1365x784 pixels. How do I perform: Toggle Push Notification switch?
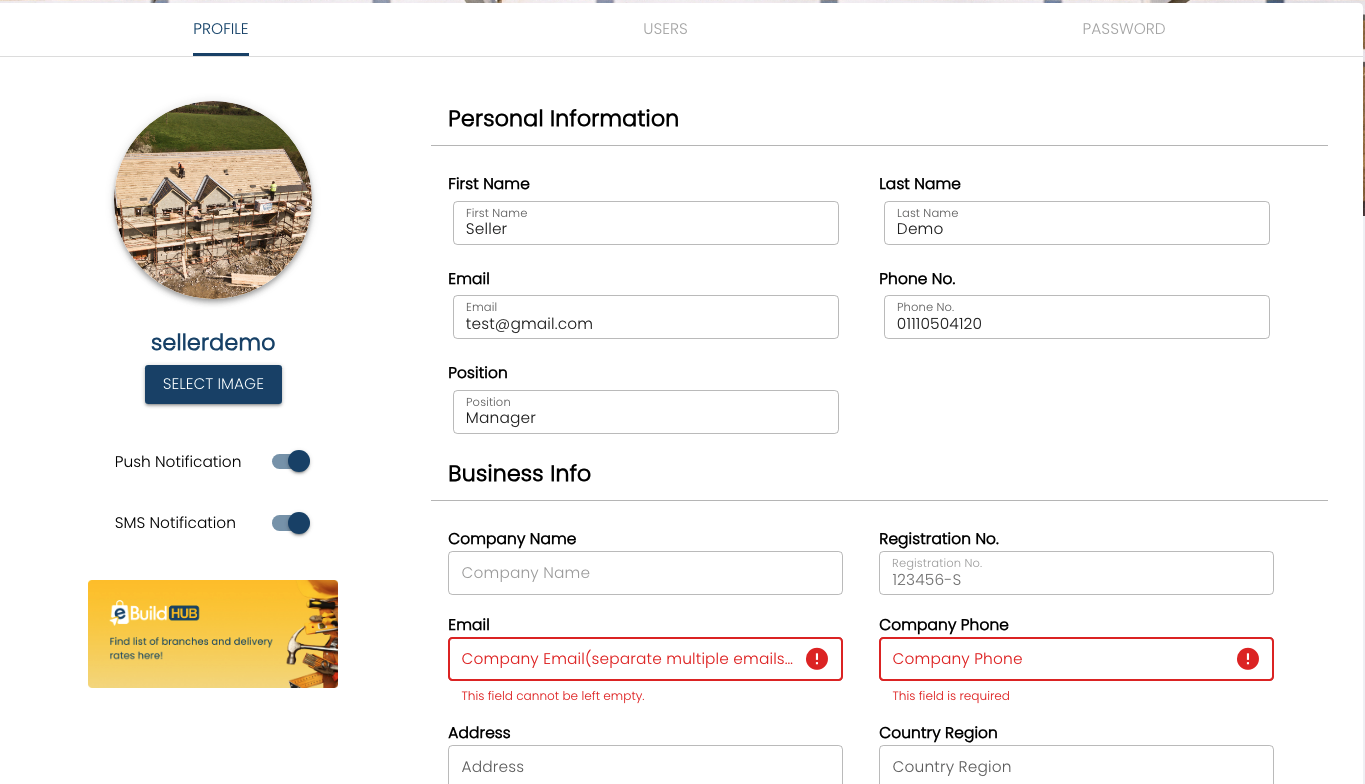pyautogui.click(x=291, y=461)
